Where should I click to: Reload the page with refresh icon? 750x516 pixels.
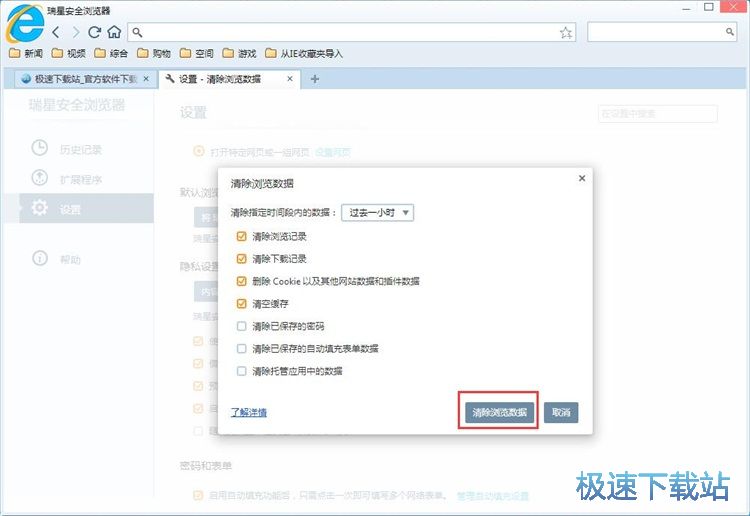coord(94,32)
